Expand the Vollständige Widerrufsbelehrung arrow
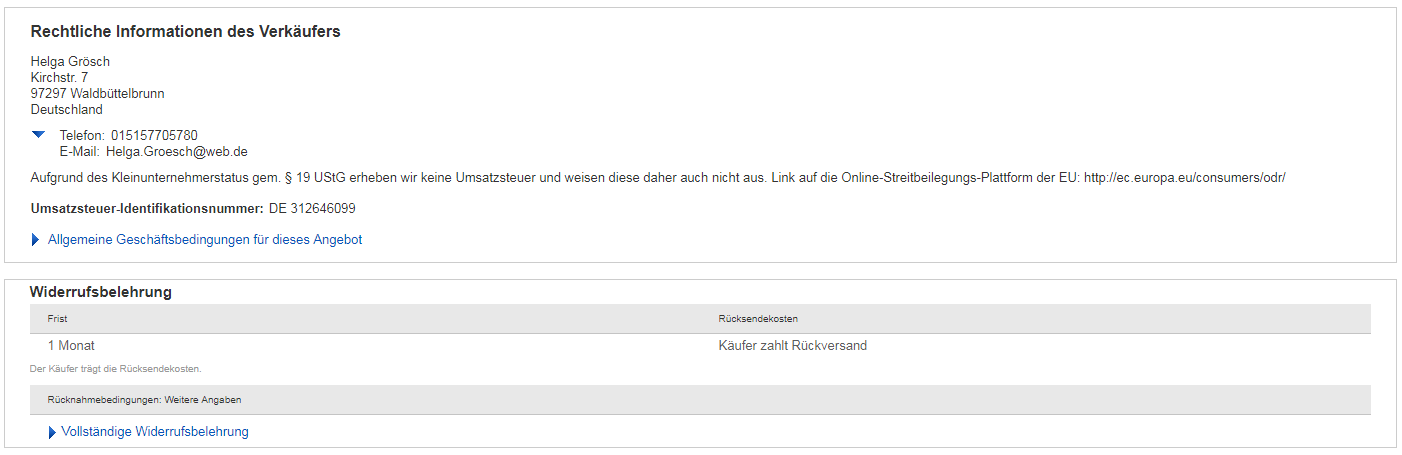 pos(52,432)
